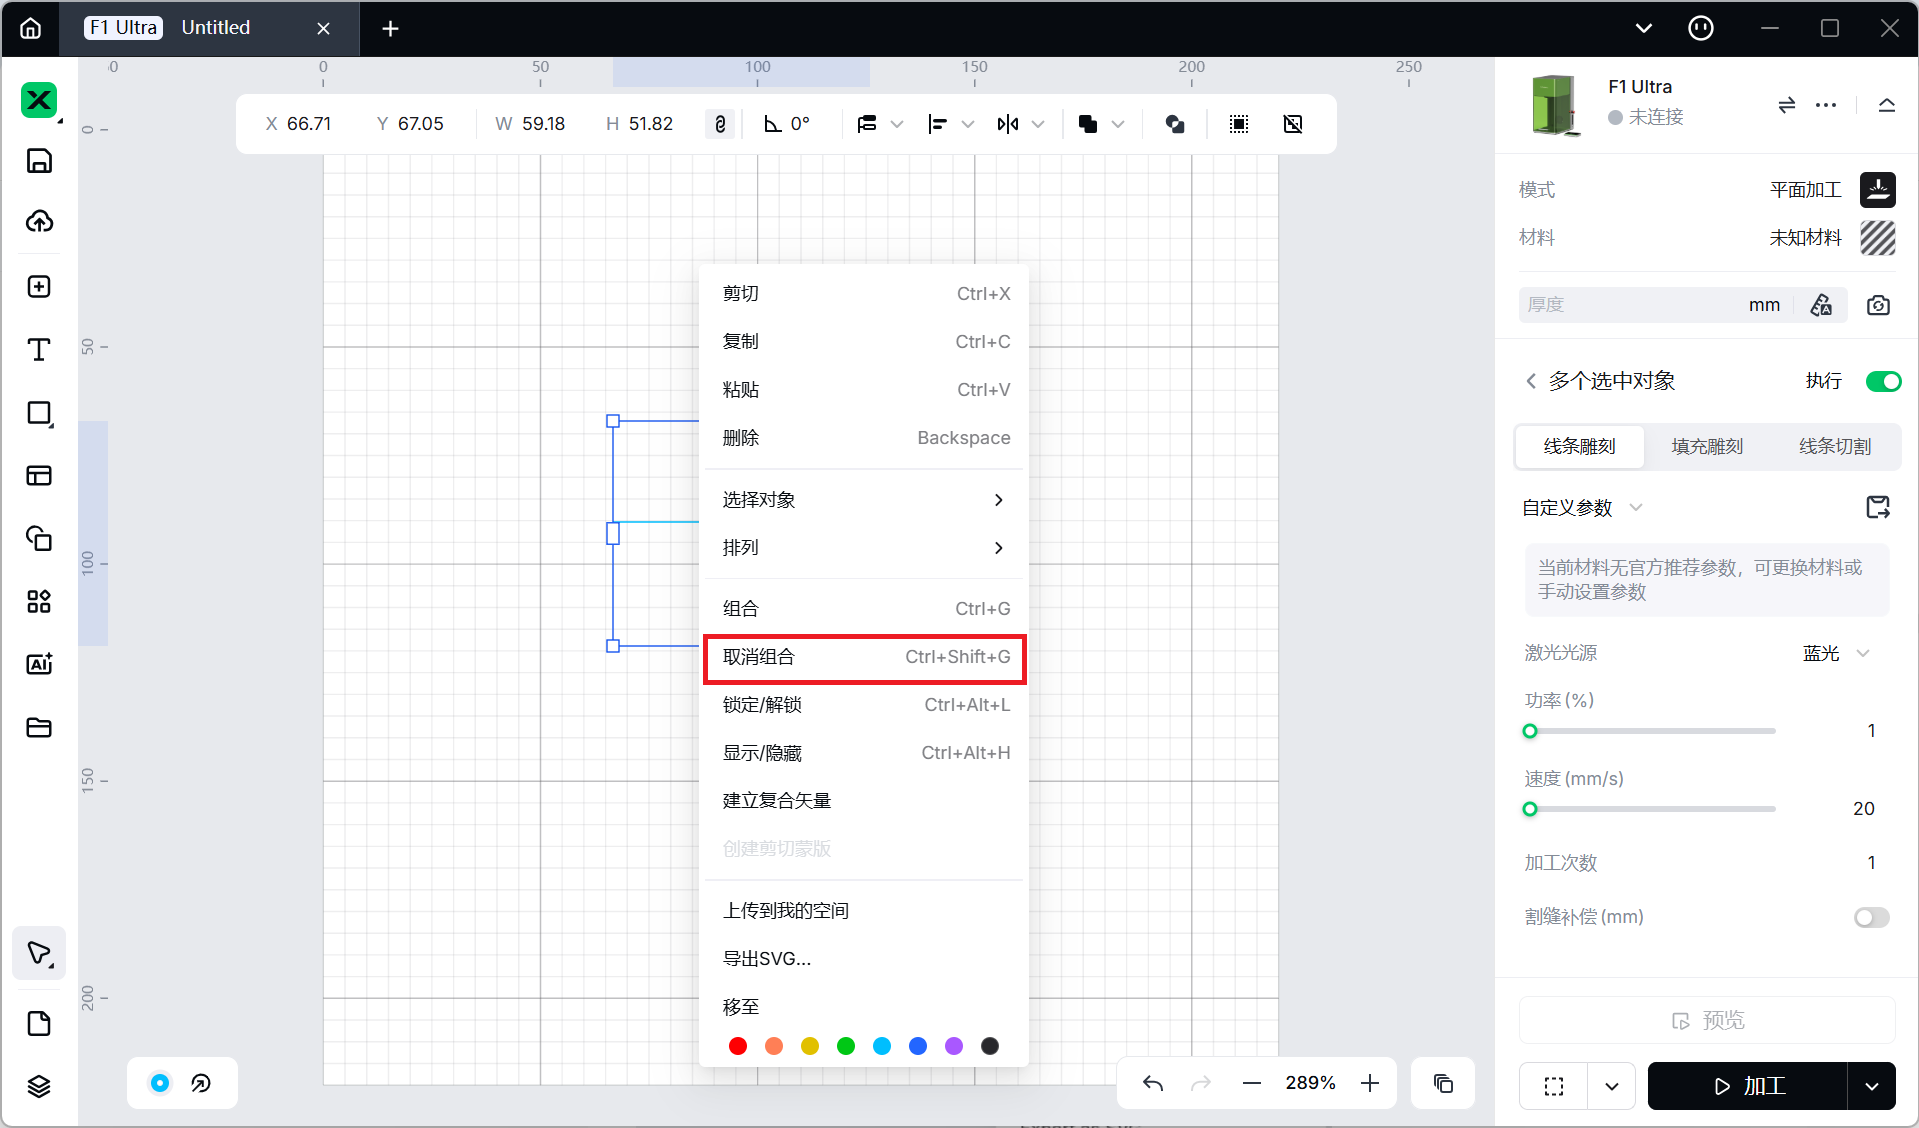The image size is (1919, 1128).
Task: Open the AI image generator tool
Action: tap(39, 664)
